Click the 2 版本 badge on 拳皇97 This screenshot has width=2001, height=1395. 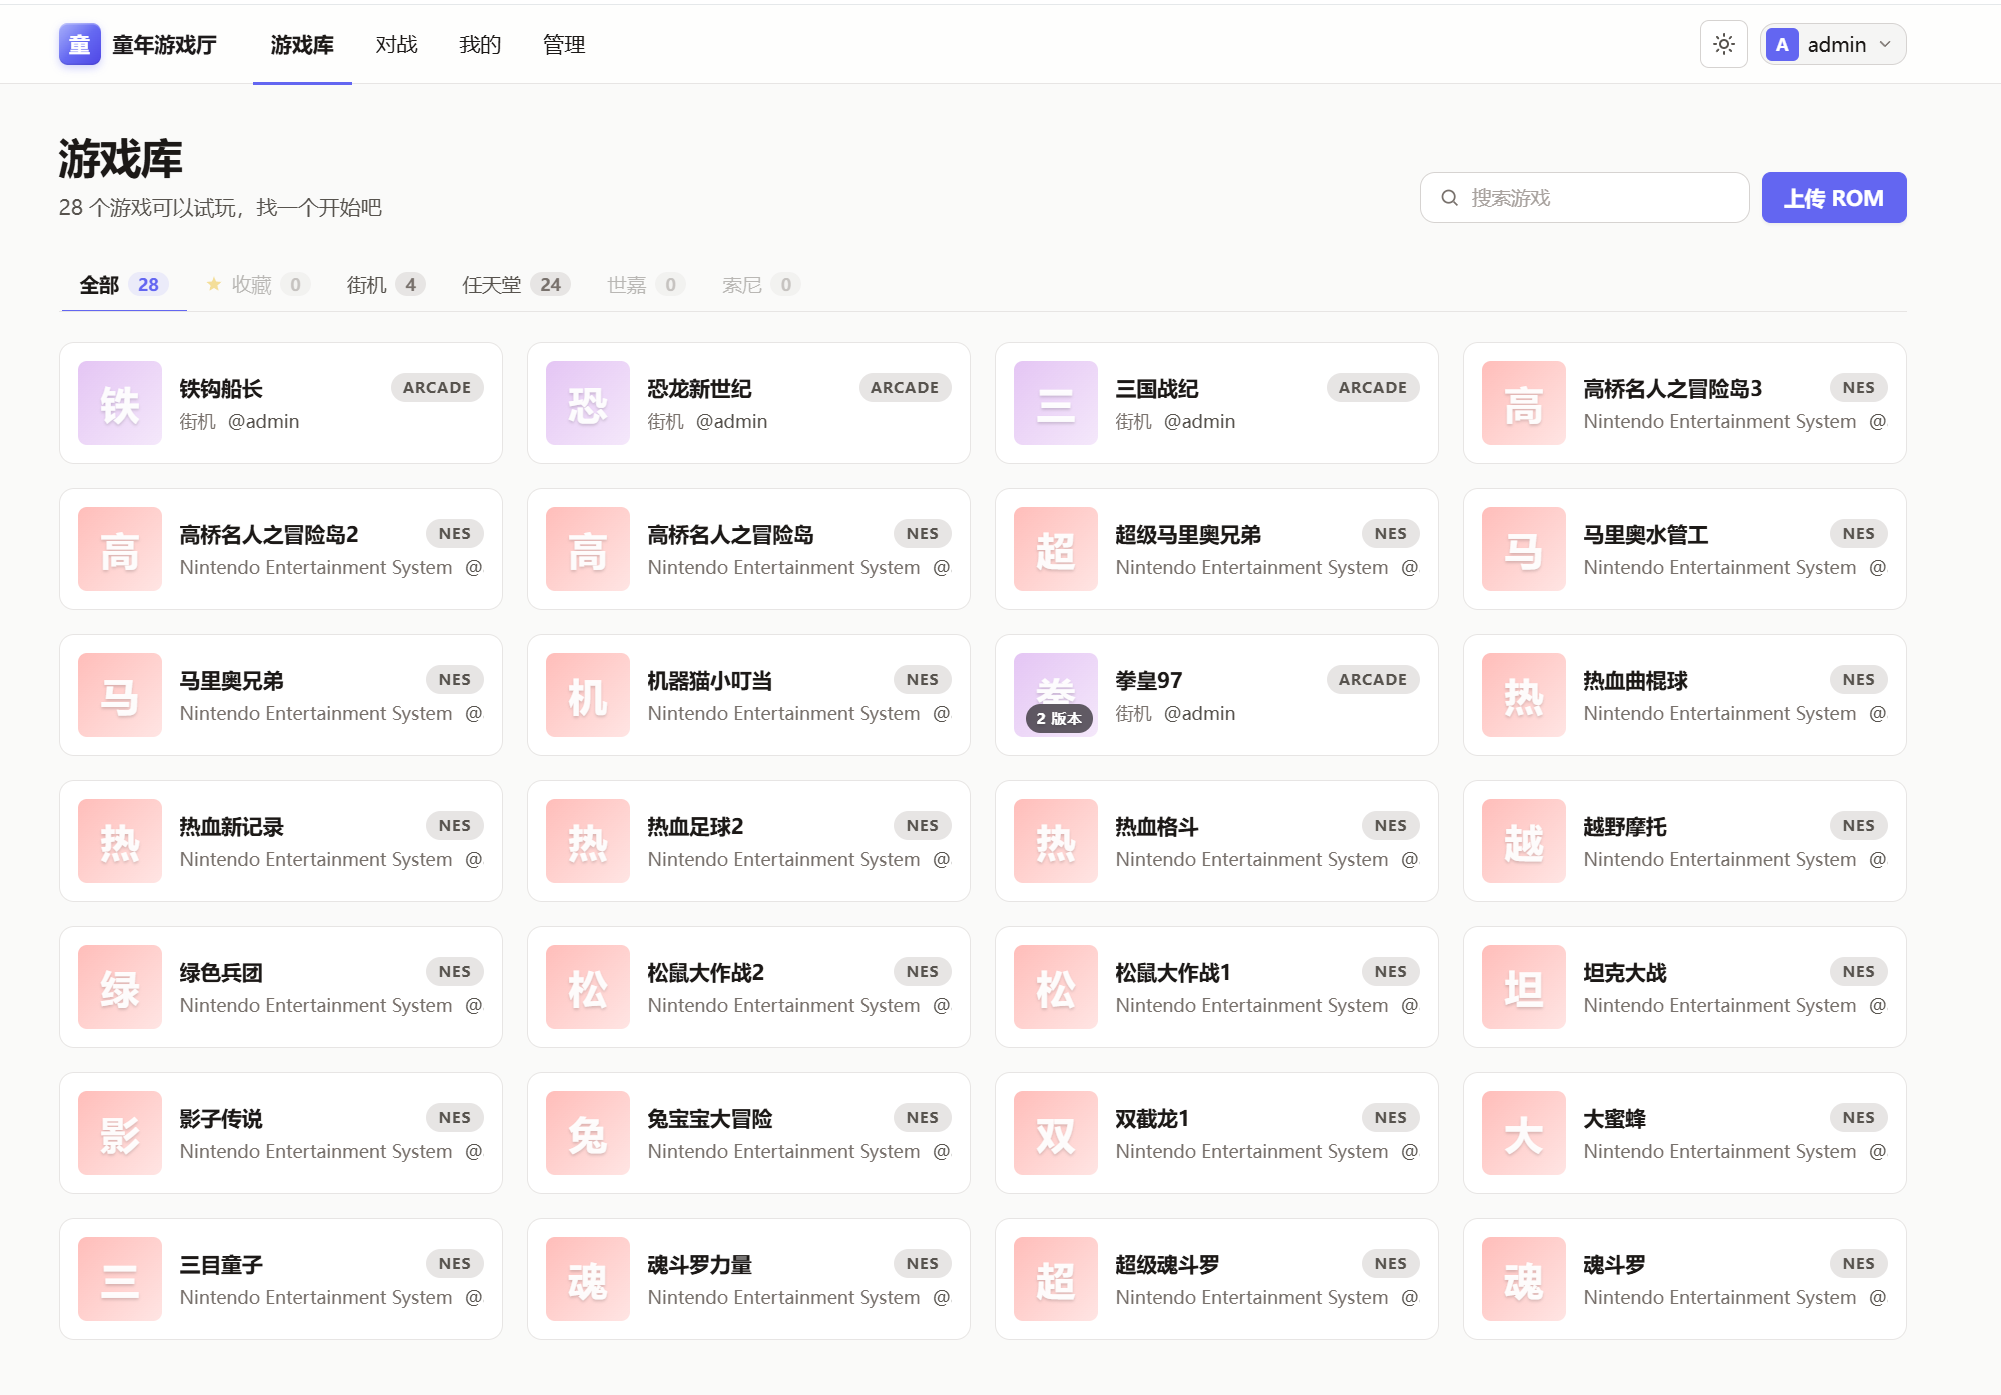tap(1056, 718)
